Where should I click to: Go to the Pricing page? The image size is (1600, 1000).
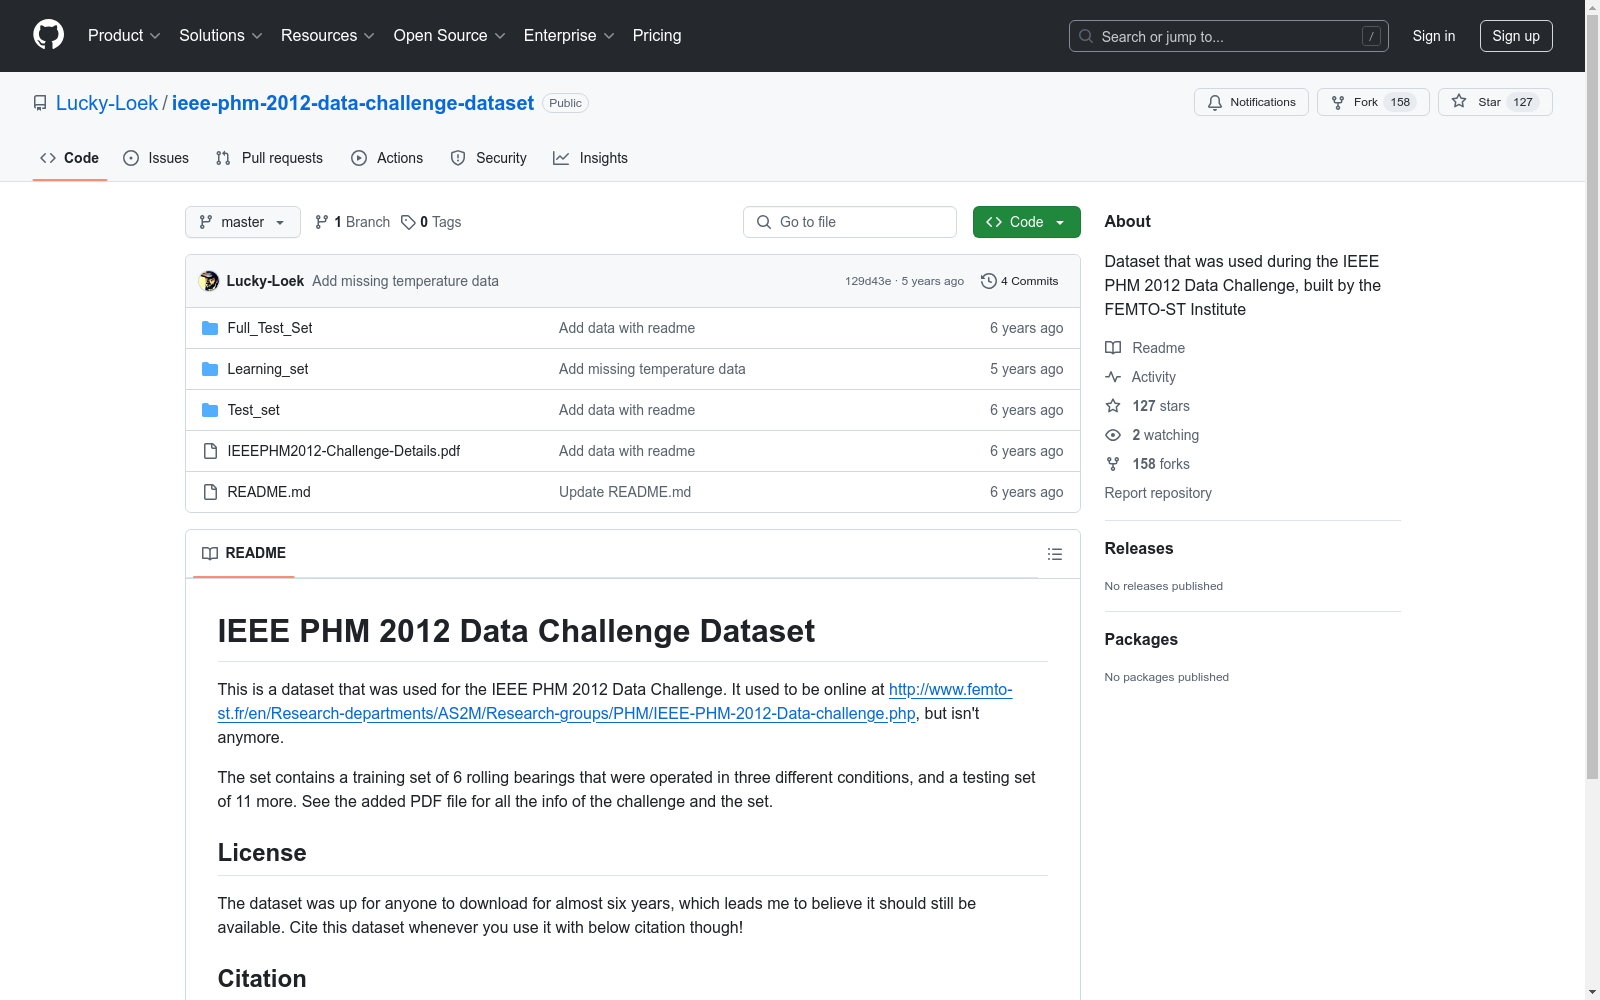657,35
